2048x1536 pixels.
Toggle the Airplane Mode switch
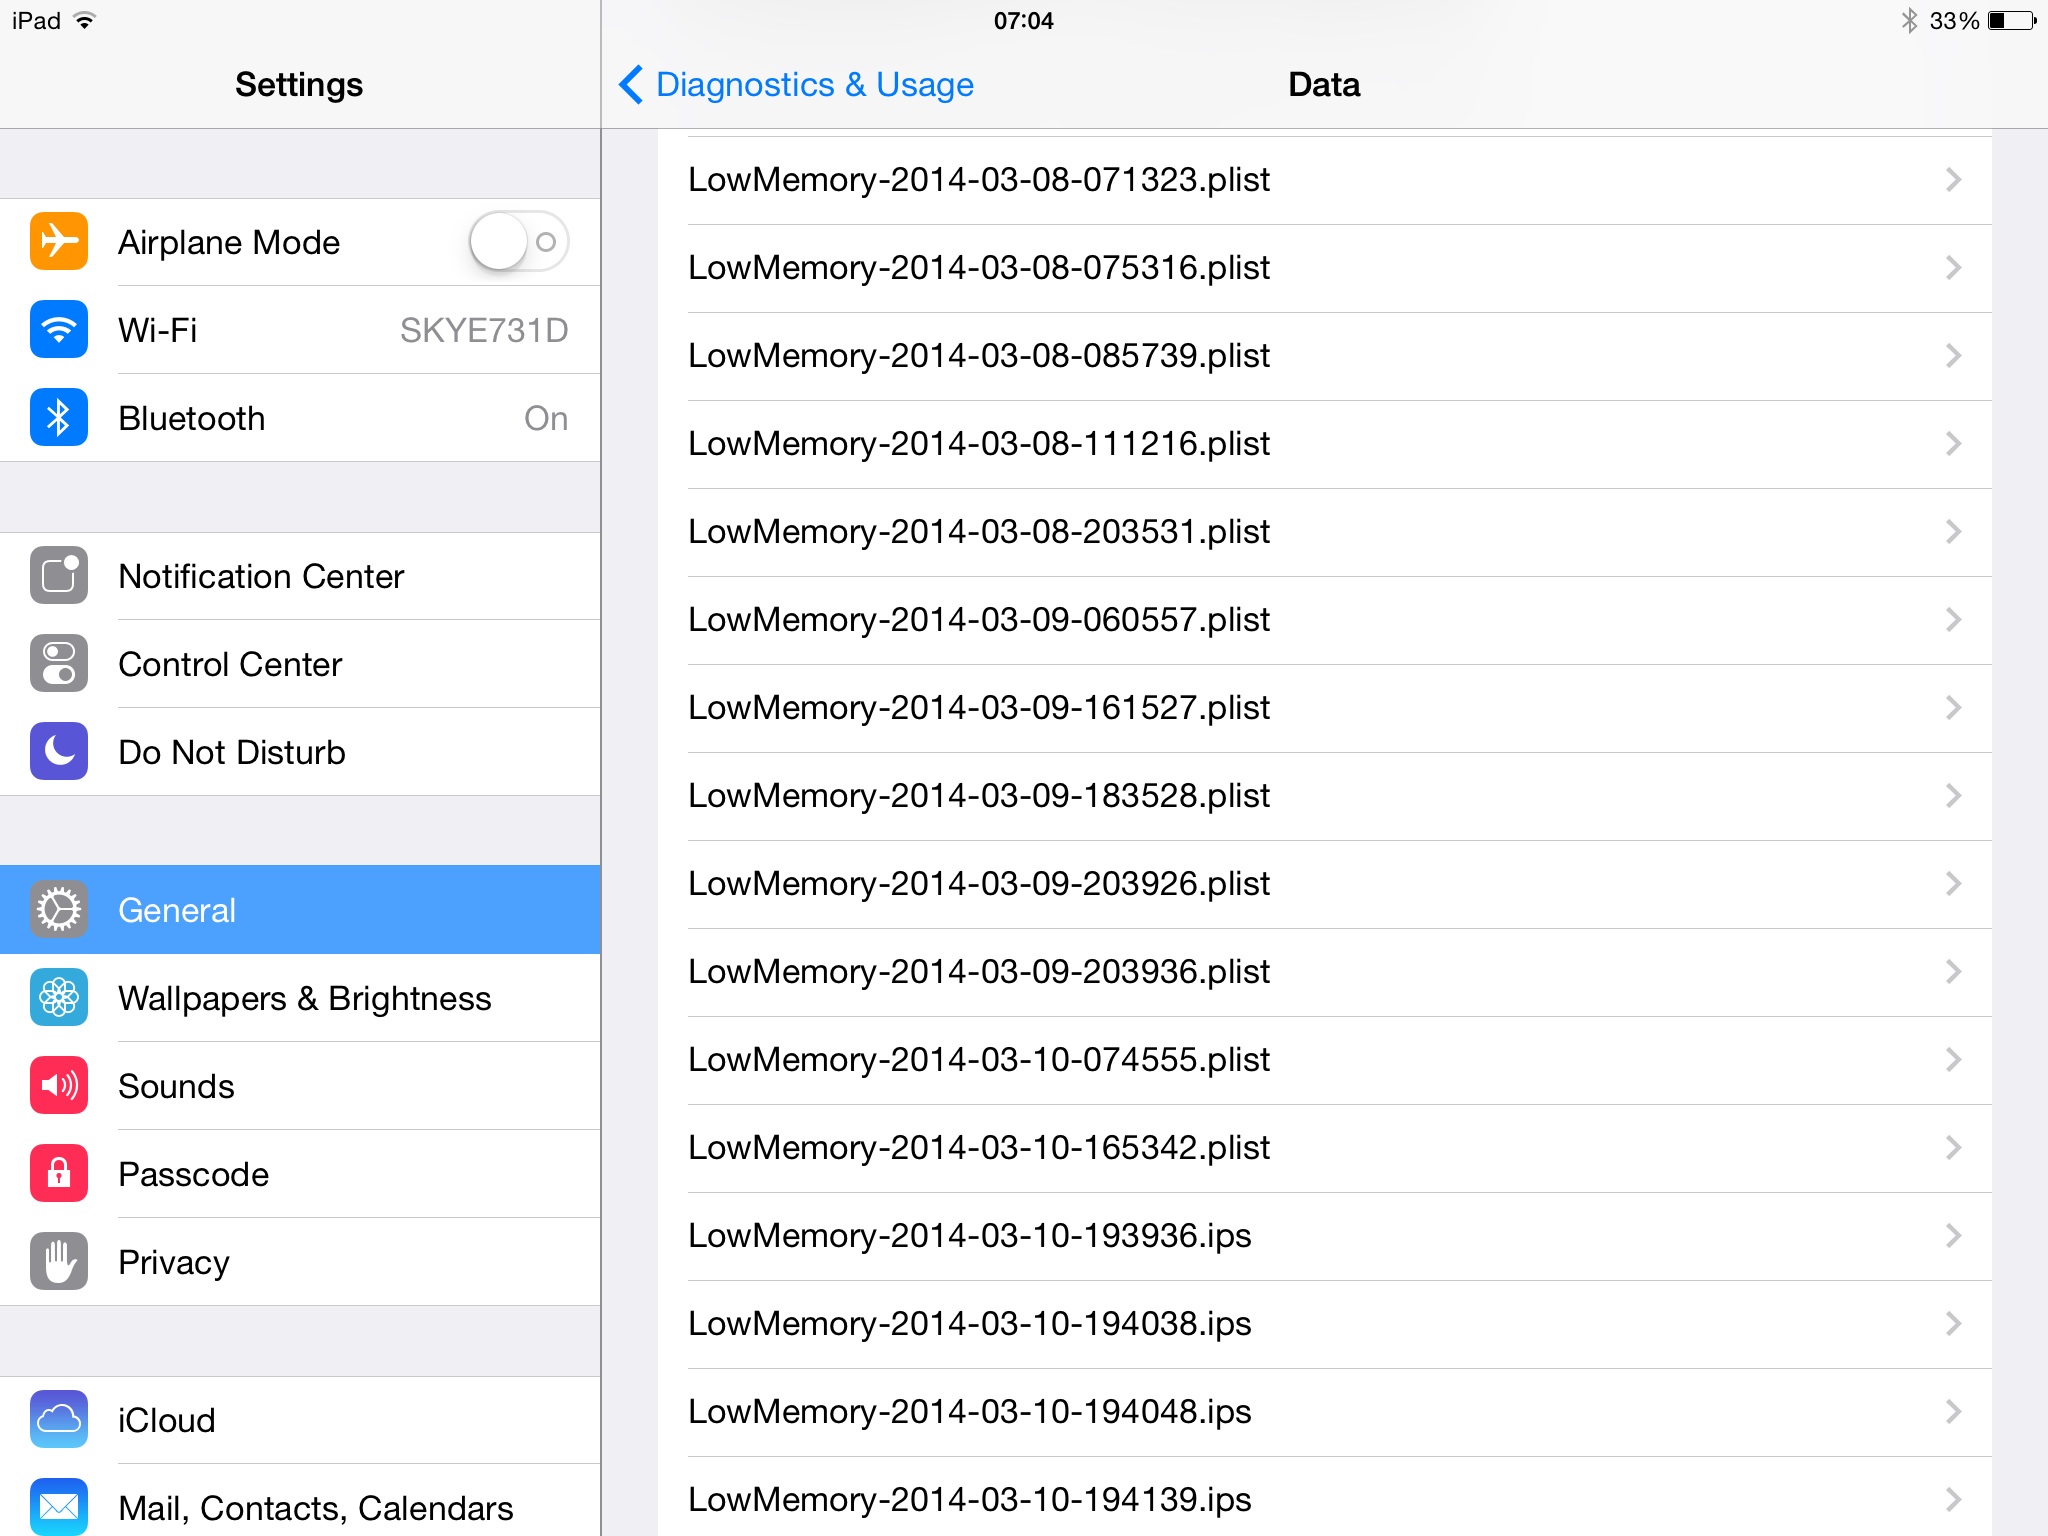519,242
